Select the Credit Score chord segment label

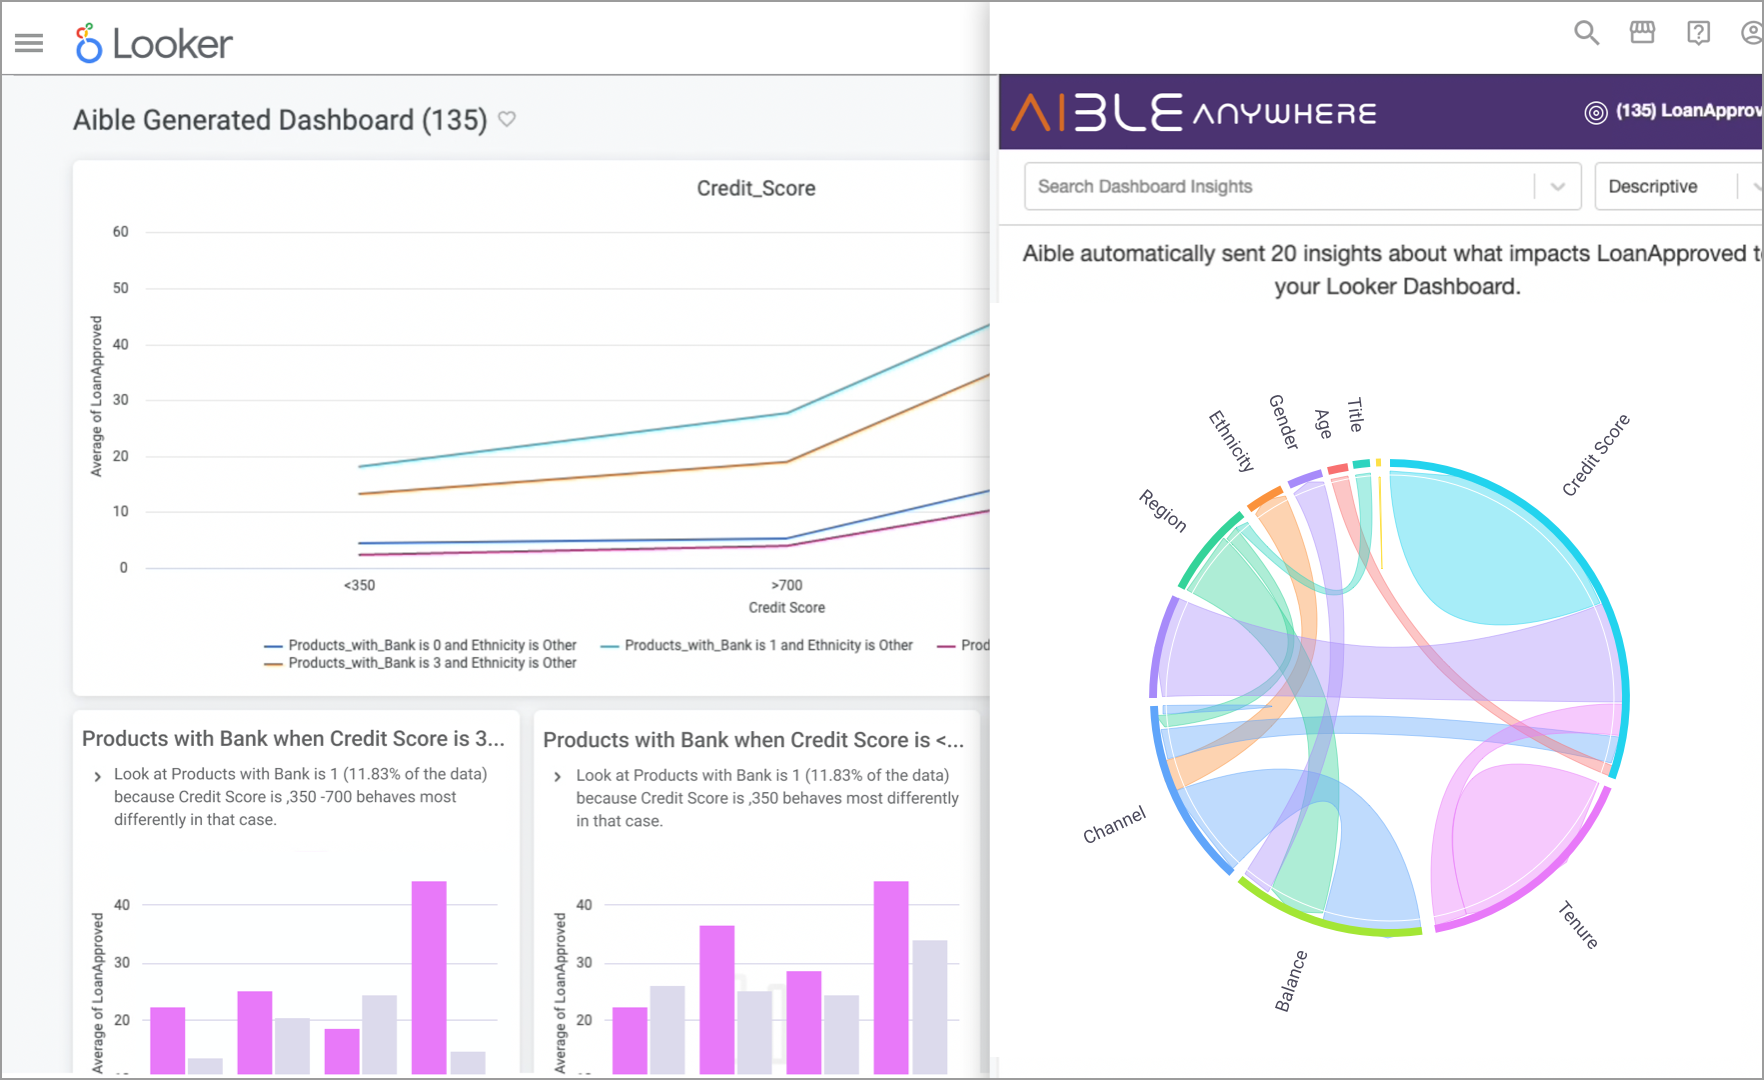(1596, 454)
